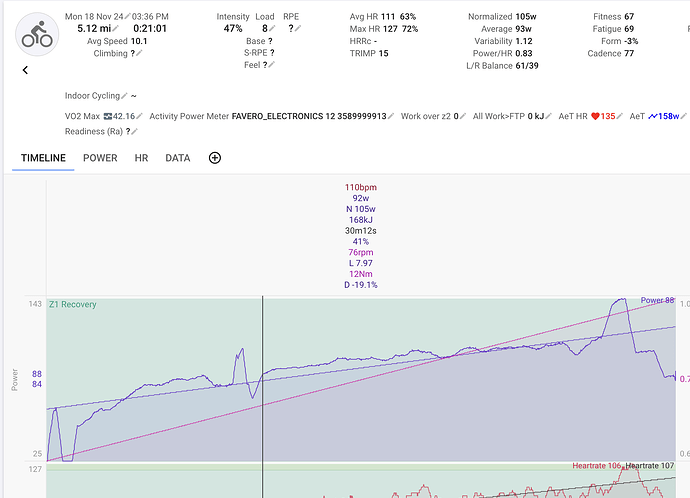Viewport: 690px width, 498px height.
Task: Click the cycling activity type icon
Action: pos(37,34)
